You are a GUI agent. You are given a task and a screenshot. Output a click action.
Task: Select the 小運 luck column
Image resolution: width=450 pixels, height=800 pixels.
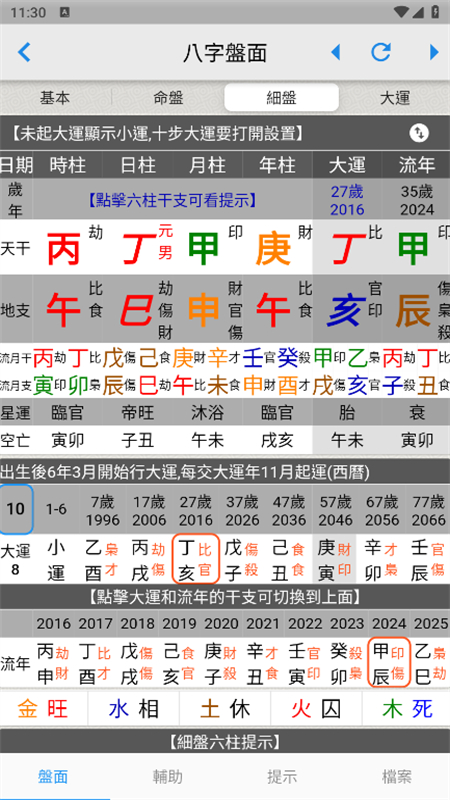click(x=56, y=560)
